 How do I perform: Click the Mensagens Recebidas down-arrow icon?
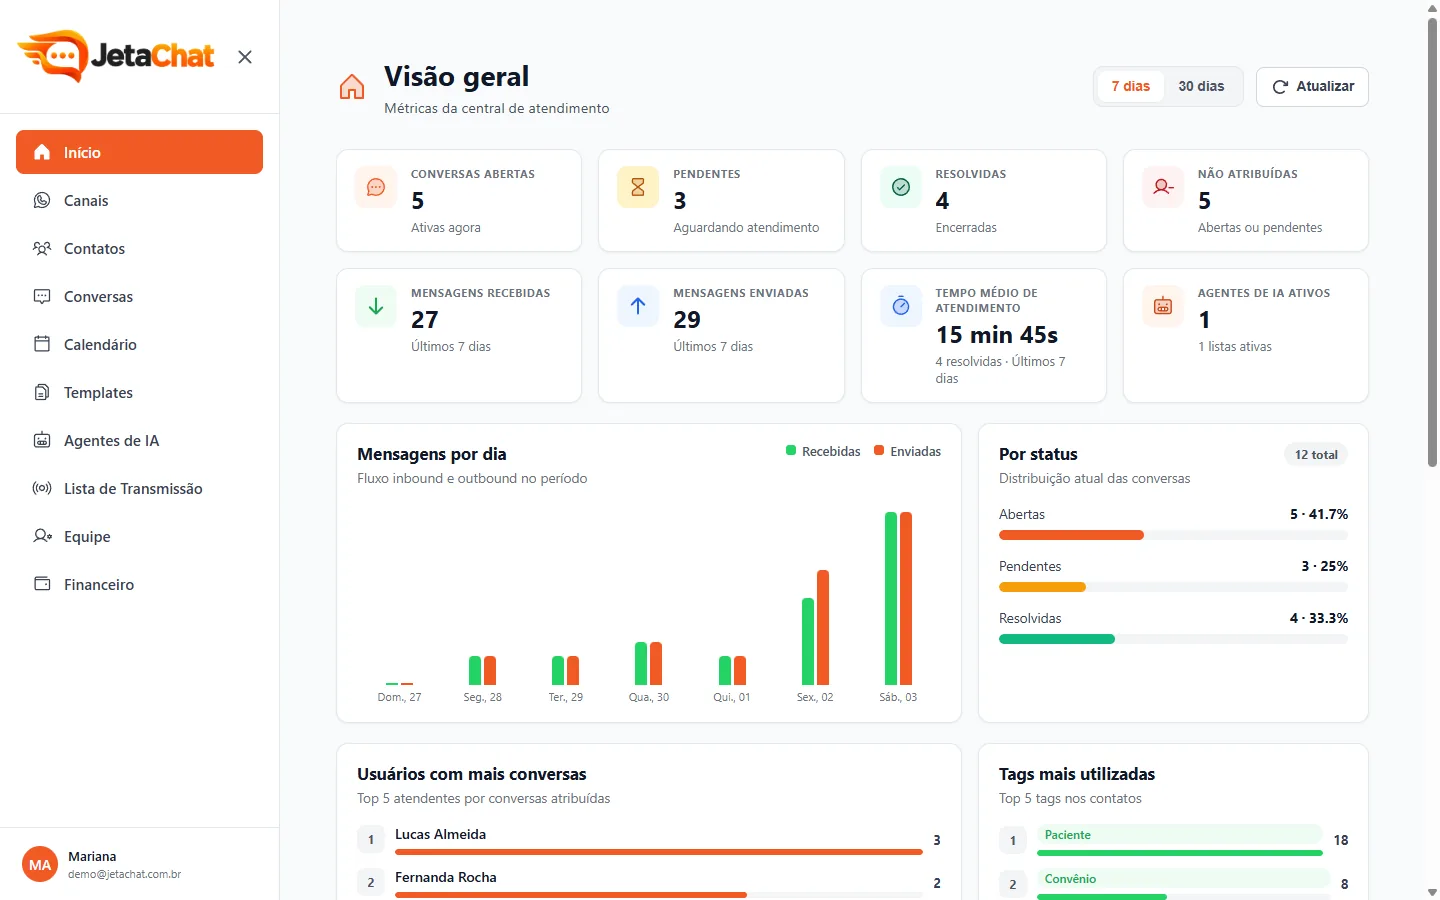tap(376, 306)
